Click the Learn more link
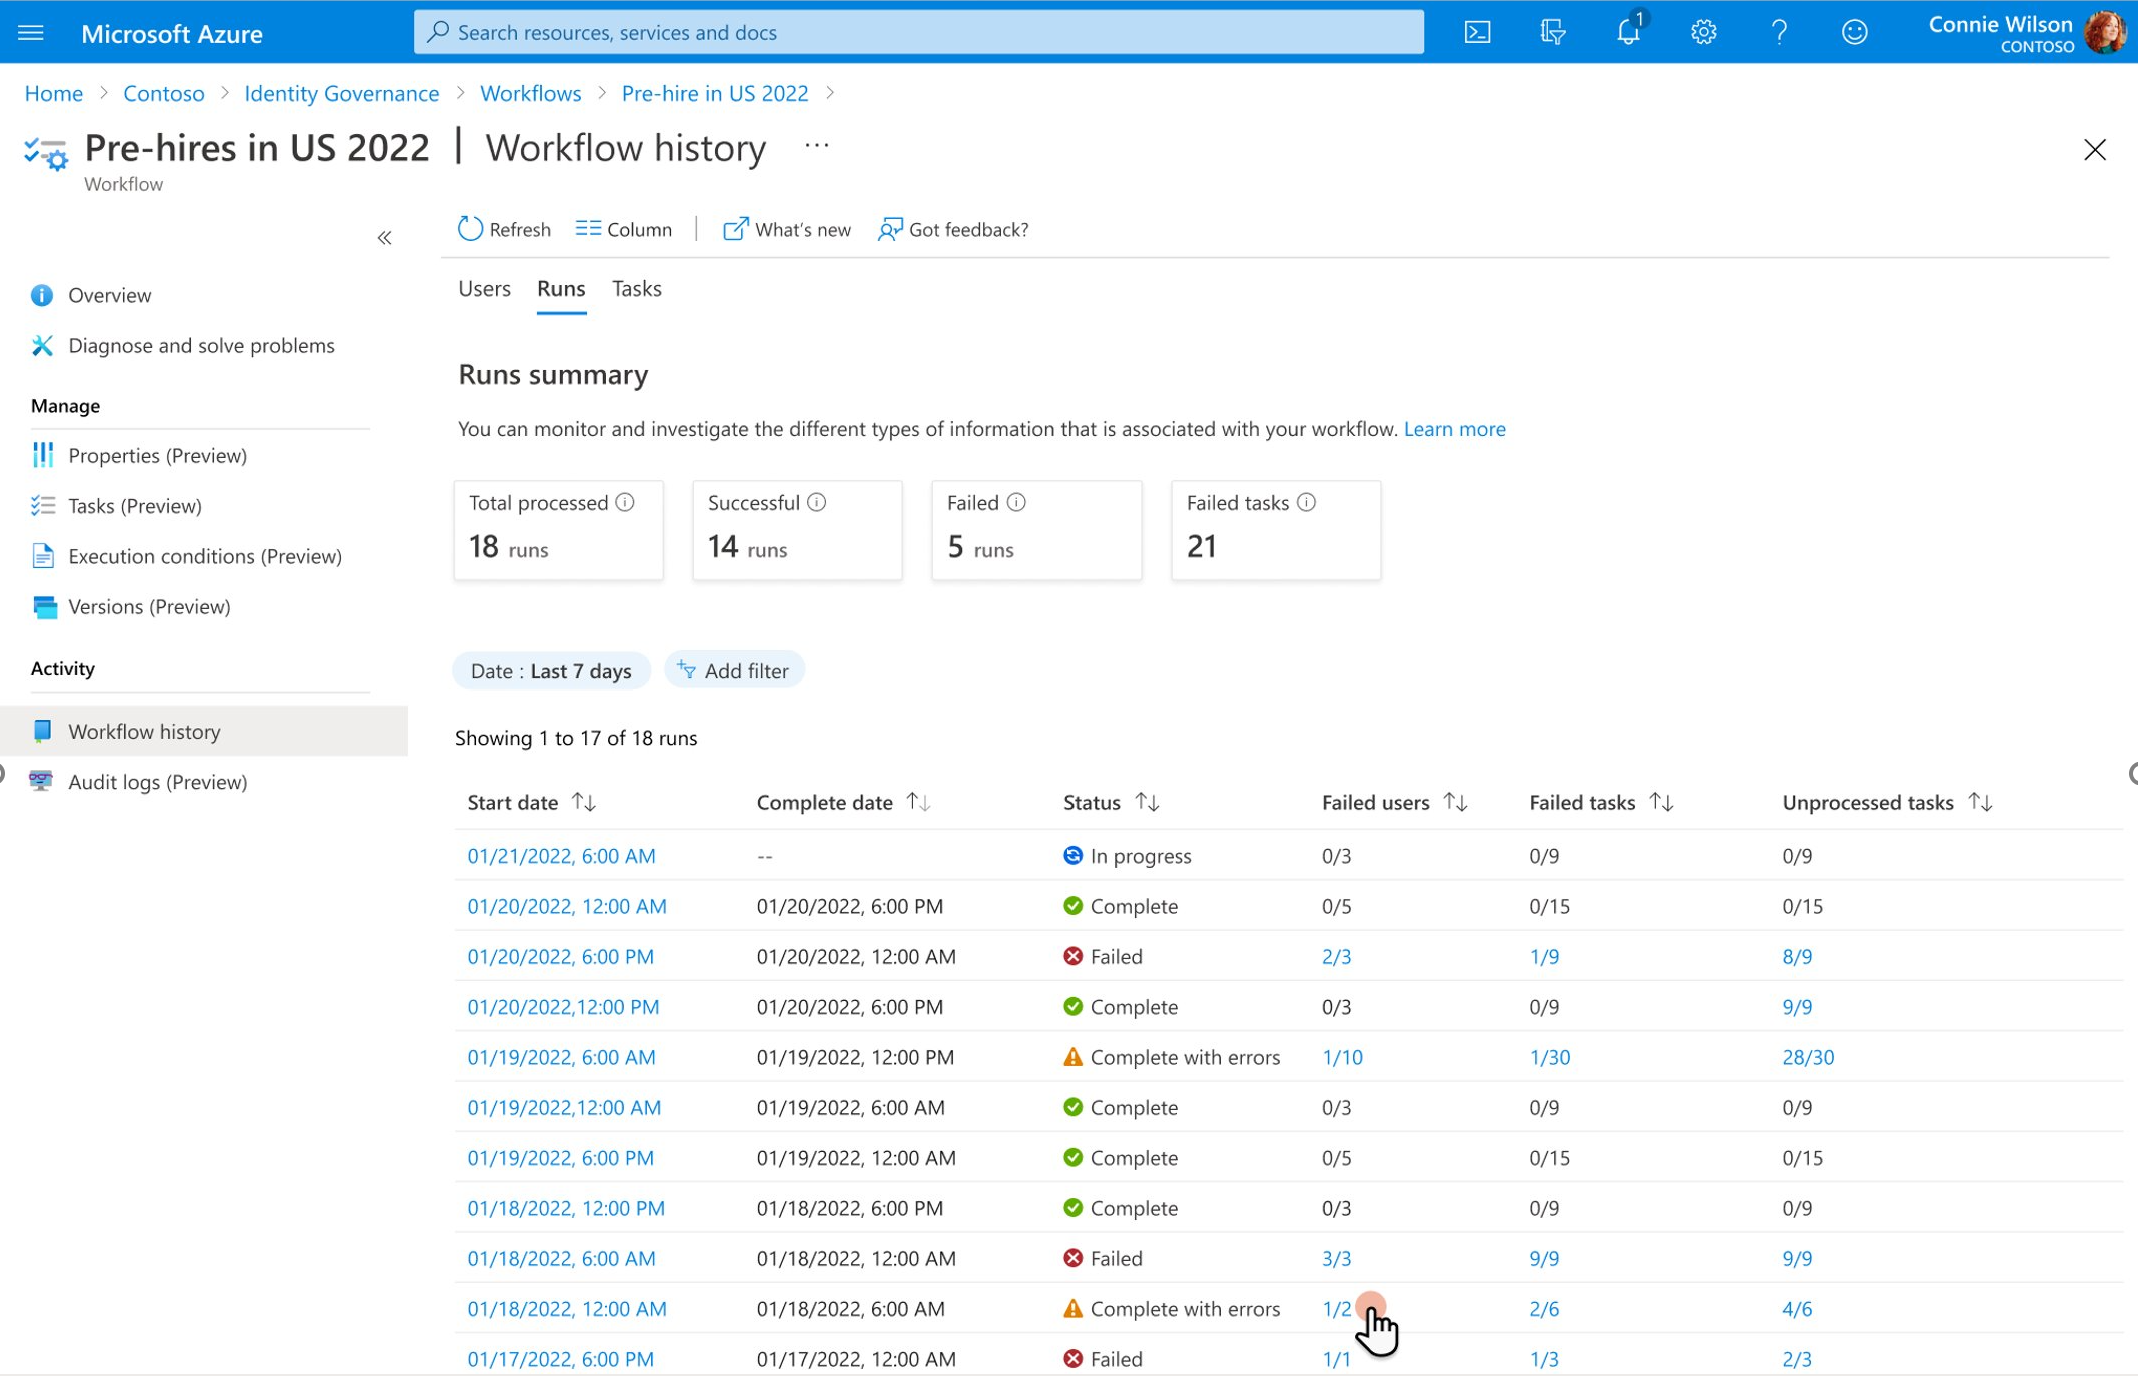2138x1376 pixels. 1454,429
